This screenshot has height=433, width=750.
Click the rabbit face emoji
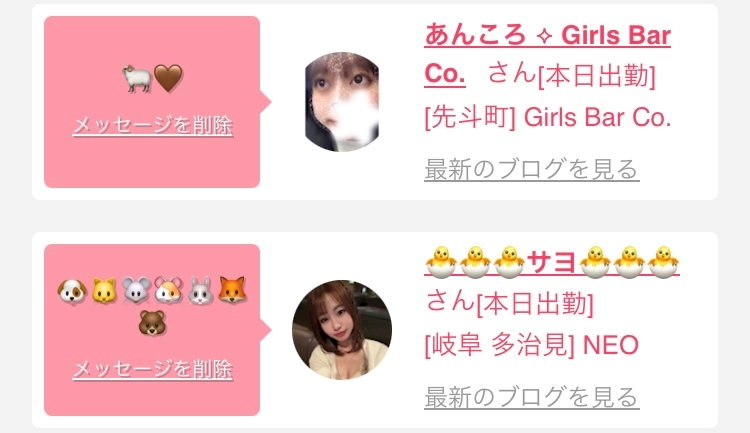[x=200, y=290]
